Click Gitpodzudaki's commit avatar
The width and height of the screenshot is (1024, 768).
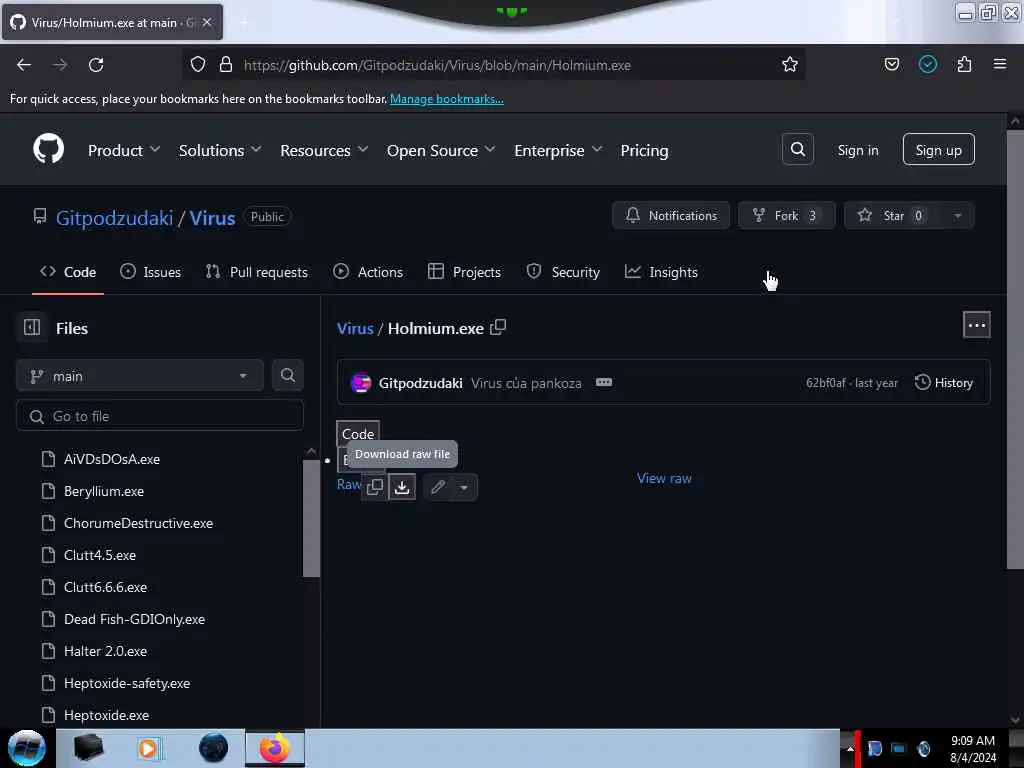[x=360, y=383]
